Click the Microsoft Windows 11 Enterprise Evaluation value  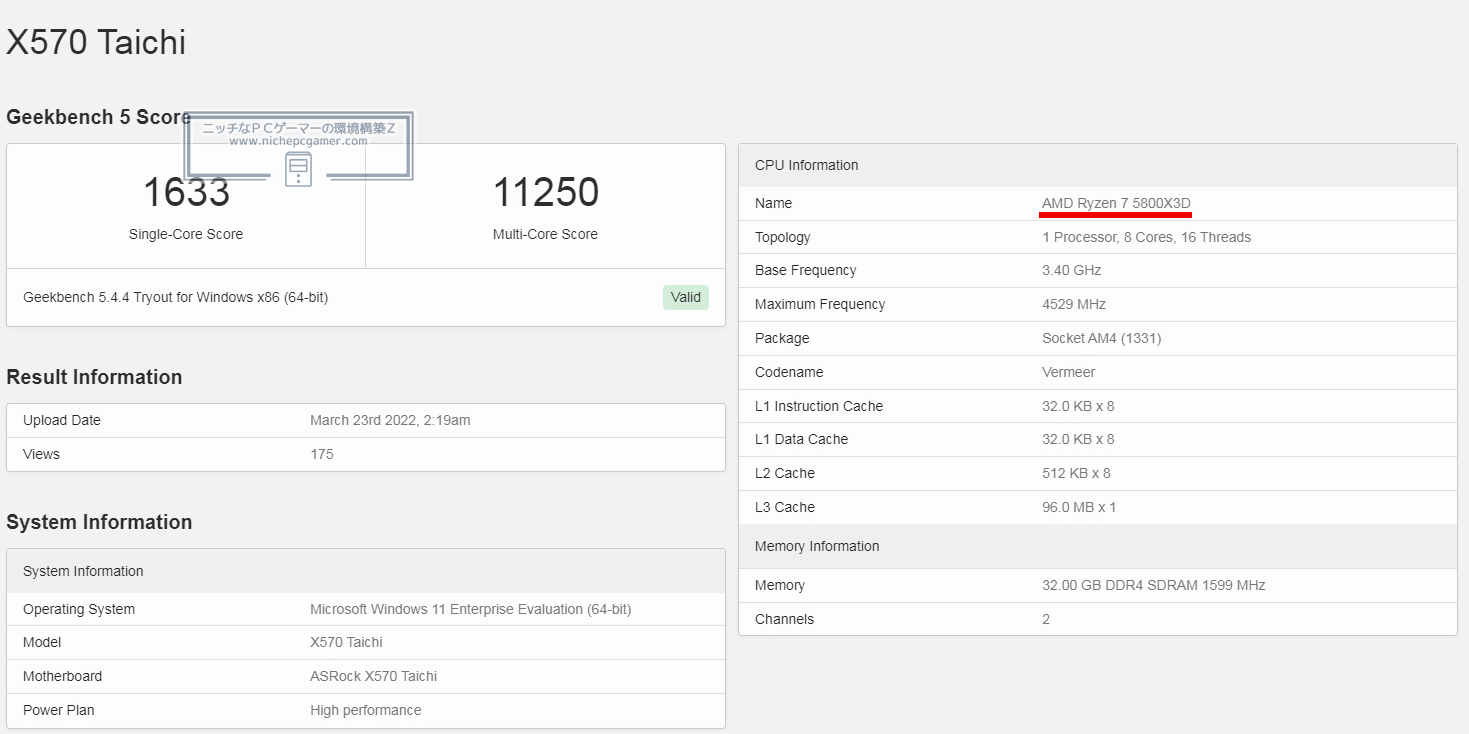point(471,609)
